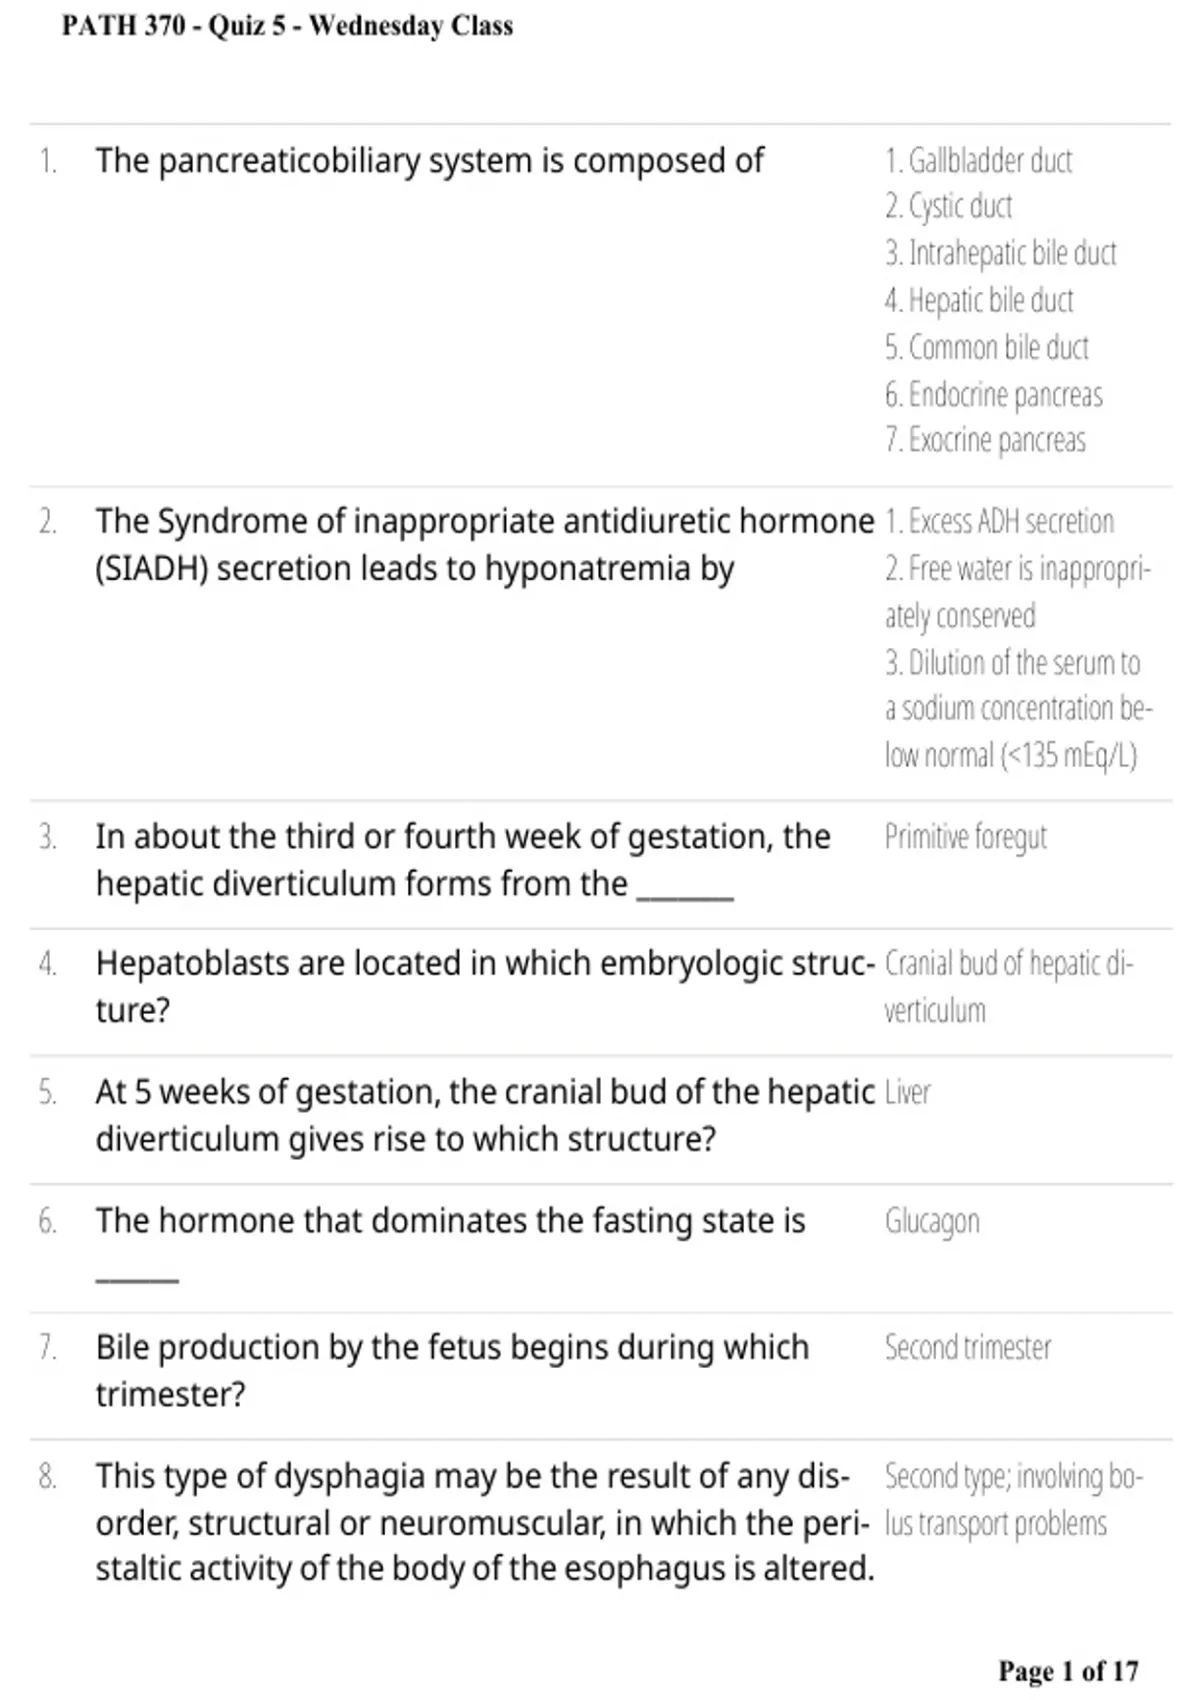Screen dimensions: 1200x1700
Task: Click the 'Dilution of the serum' answer
Action: [x=1018, y=709]
